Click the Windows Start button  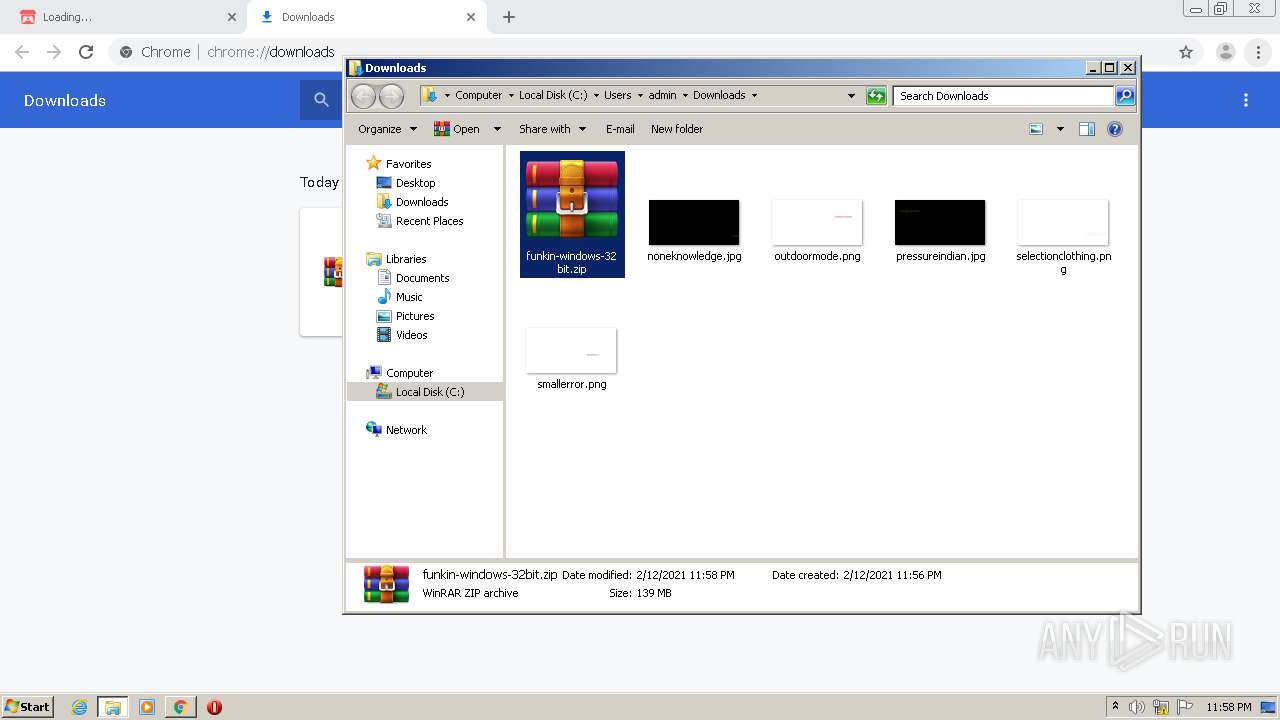(28, 706)
